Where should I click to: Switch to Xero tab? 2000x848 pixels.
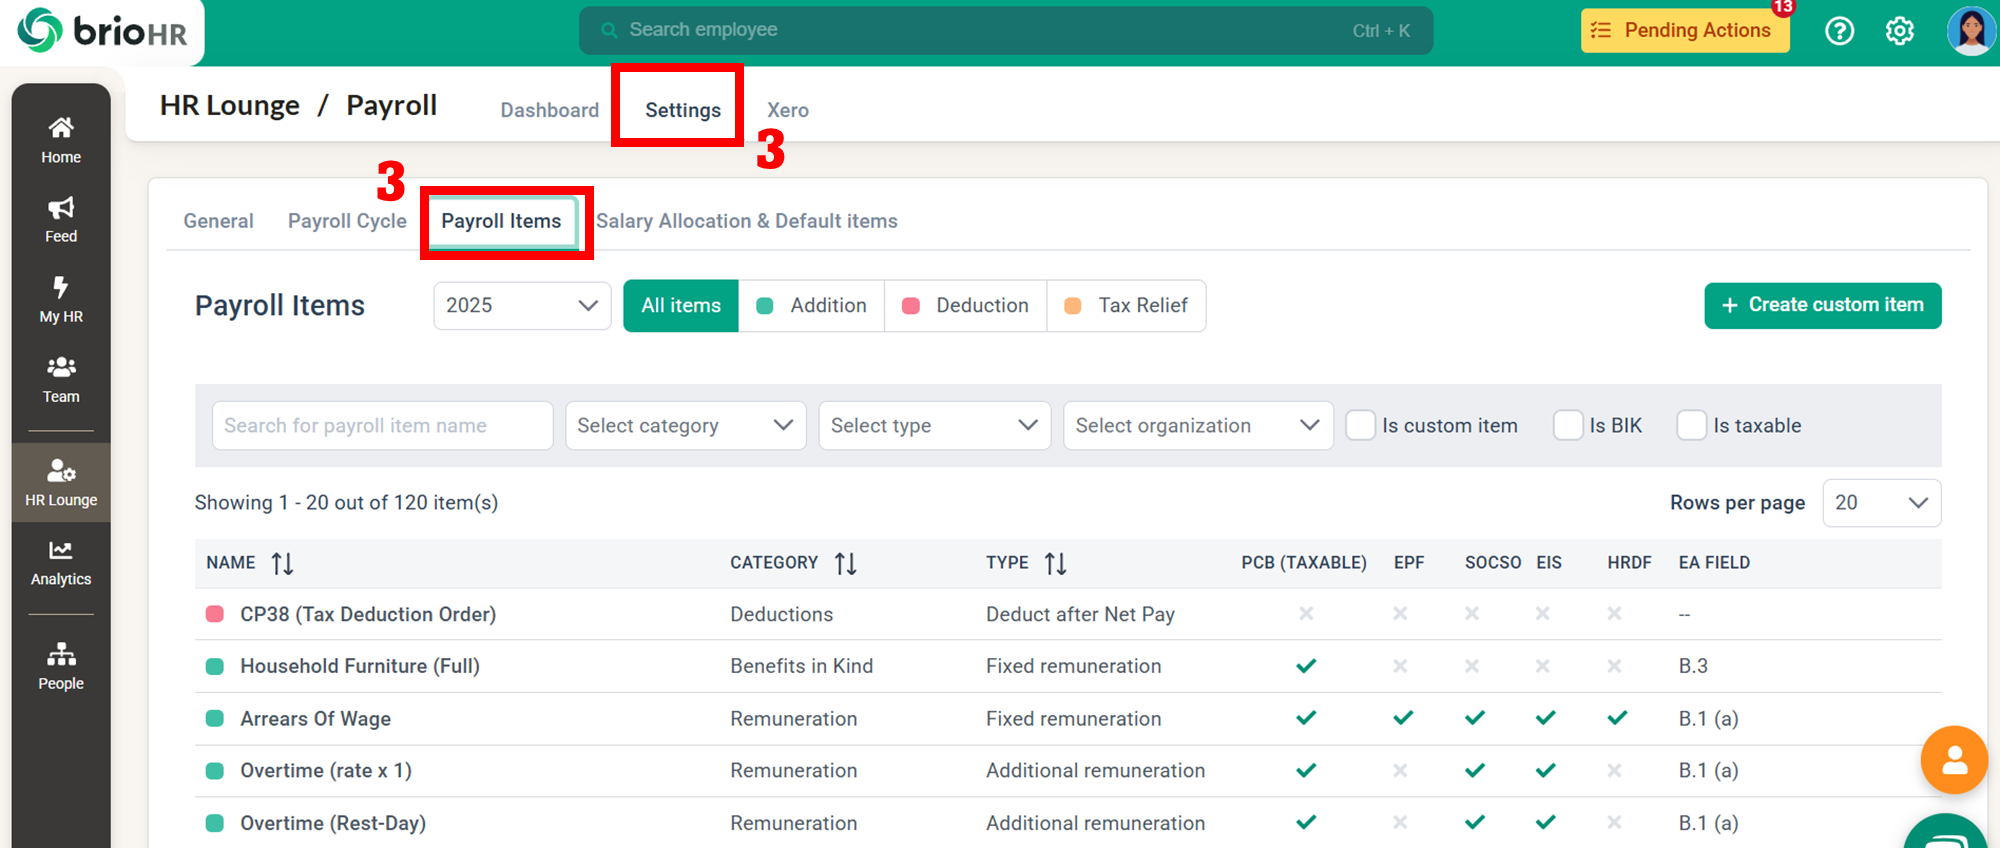coord(788,110)
